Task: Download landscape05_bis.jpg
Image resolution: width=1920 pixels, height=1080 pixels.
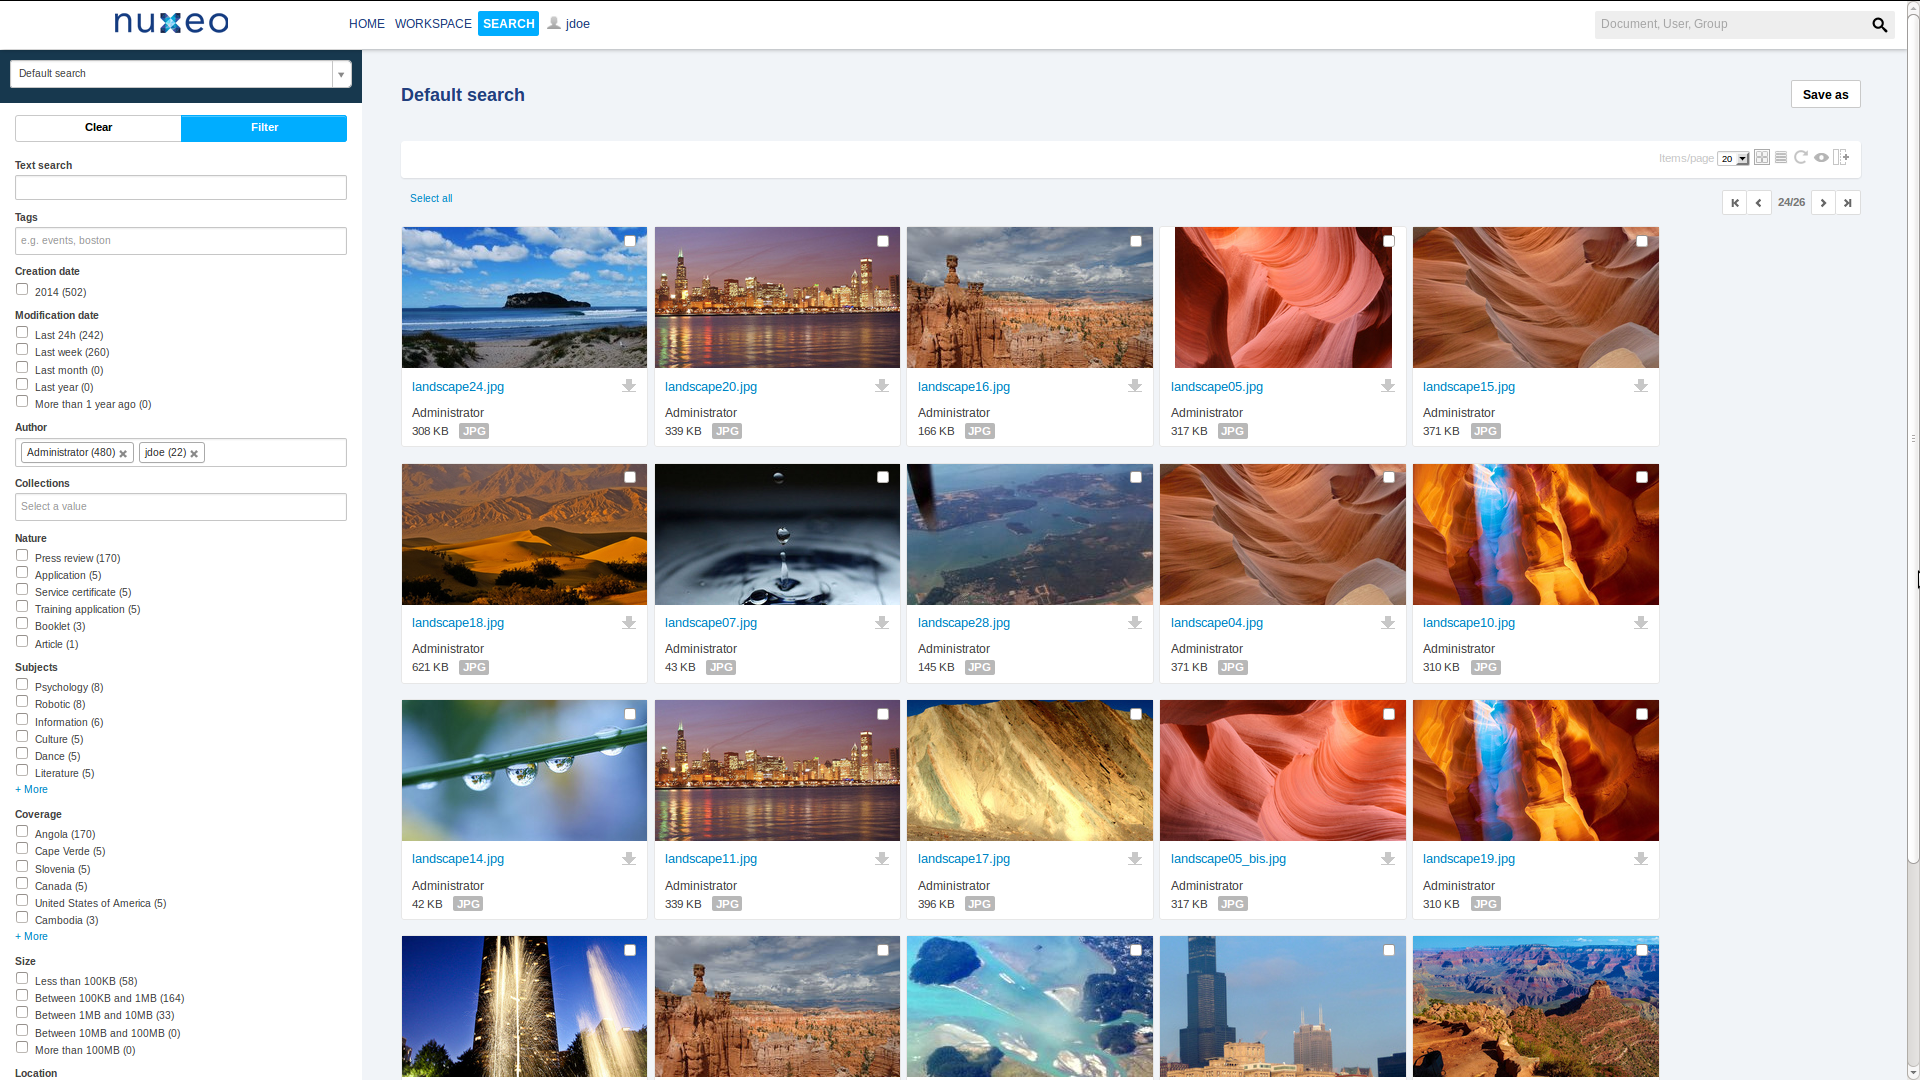Action: click(1388, 859)
